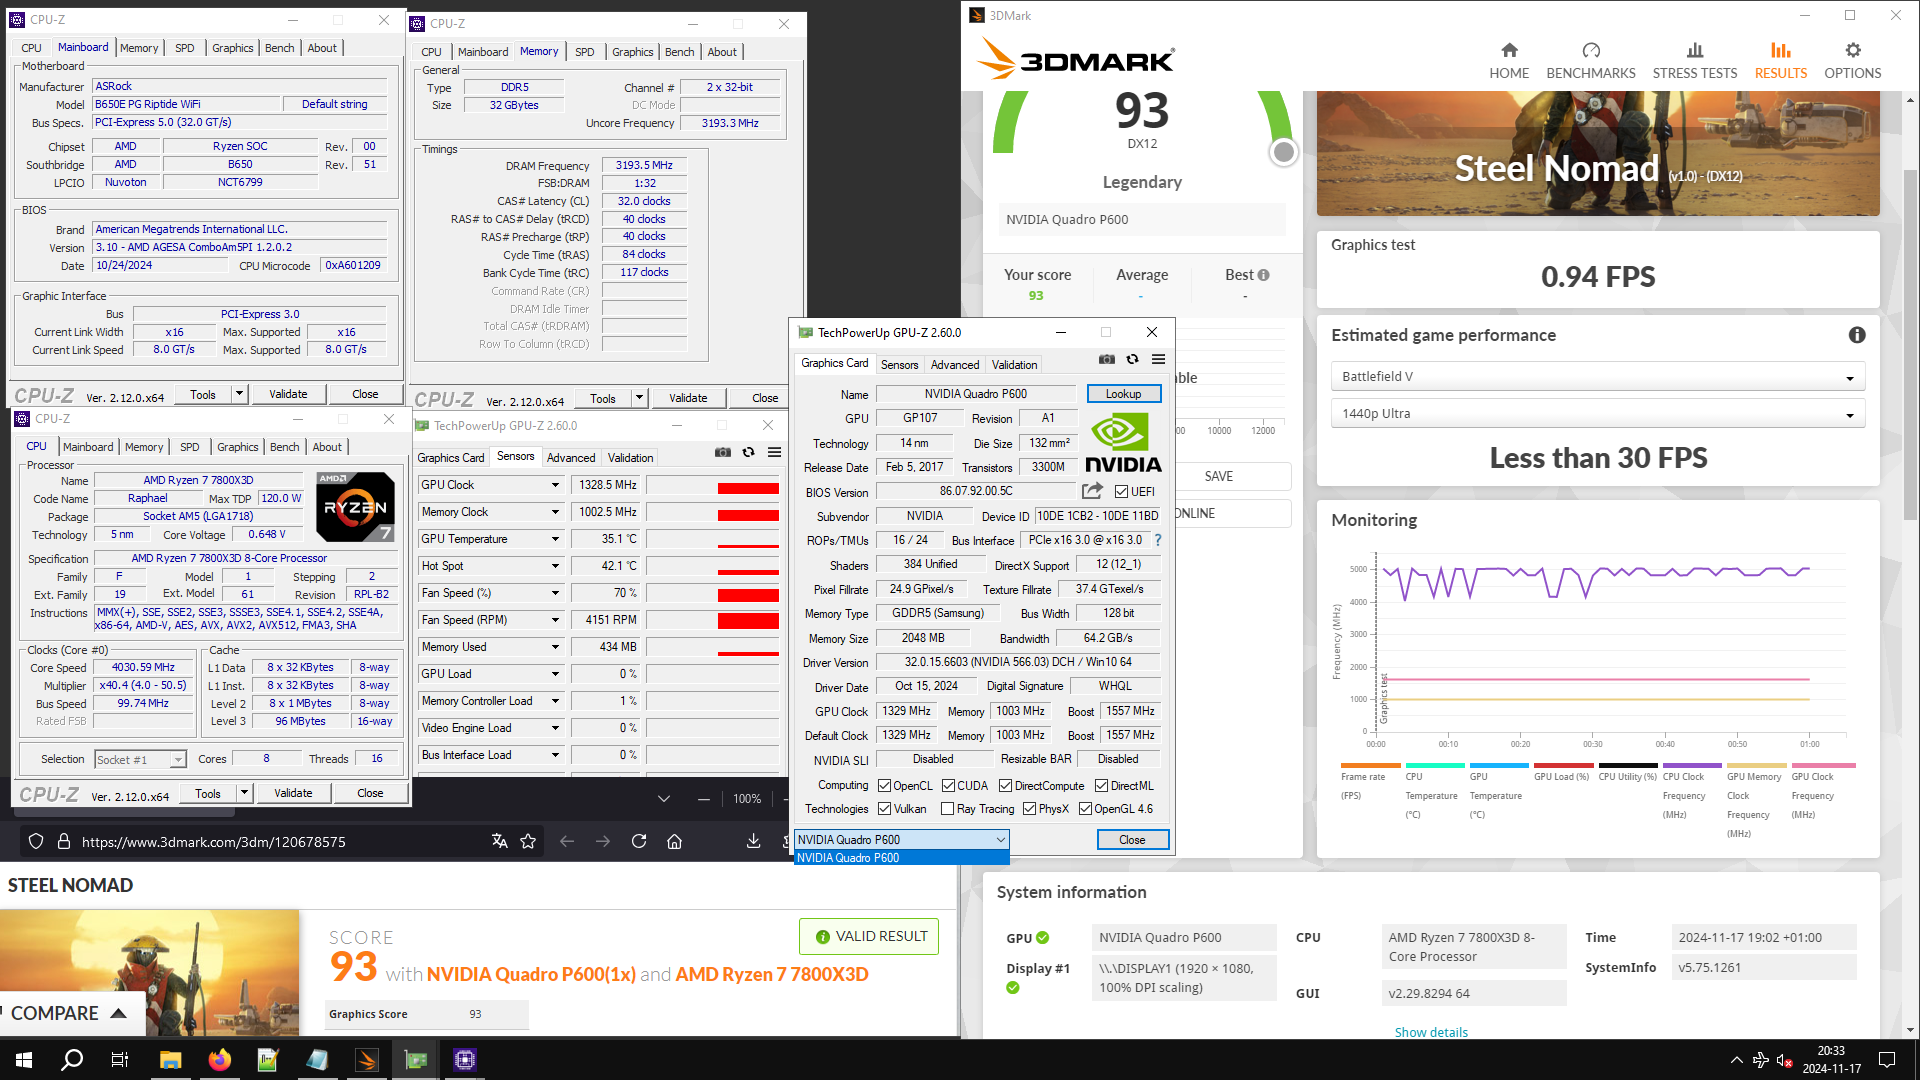The height and width of the screenshot is (1080, 1920).
Task: Click info icon next to Best score
Action: tap(1264, 275)
